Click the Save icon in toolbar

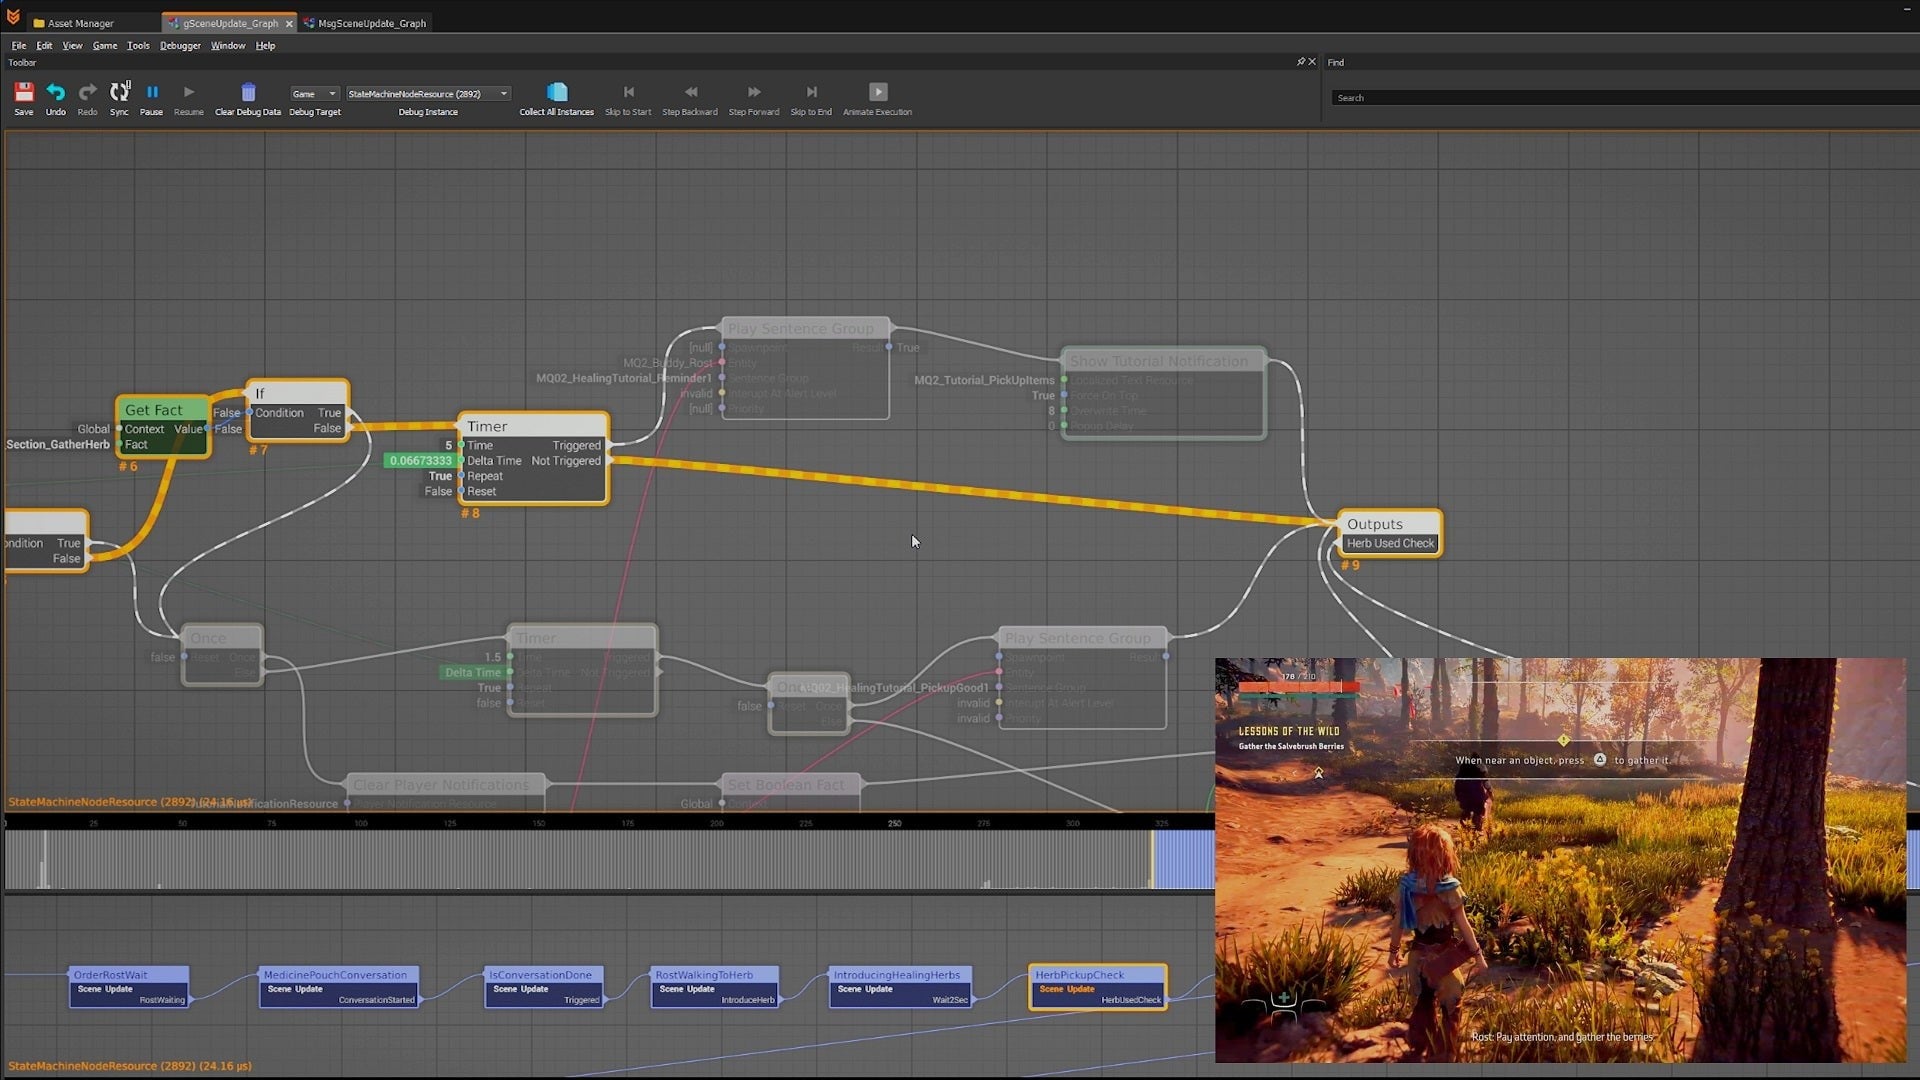click(24, 93)
